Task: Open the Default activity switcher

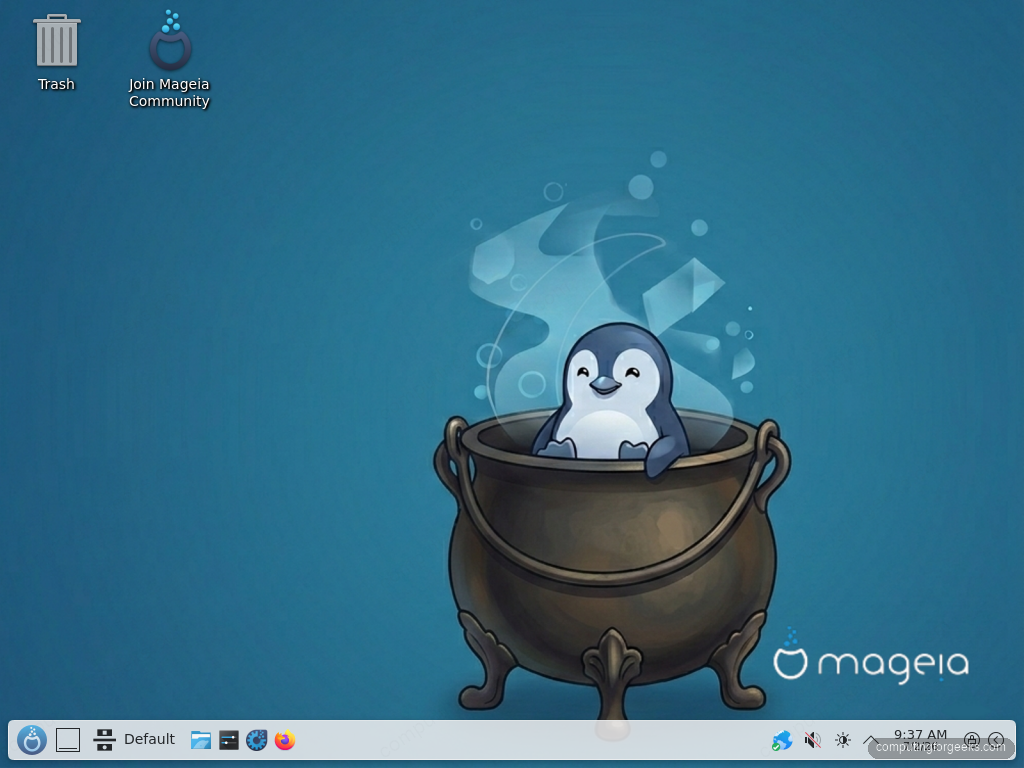Action: tap(135, 740)
